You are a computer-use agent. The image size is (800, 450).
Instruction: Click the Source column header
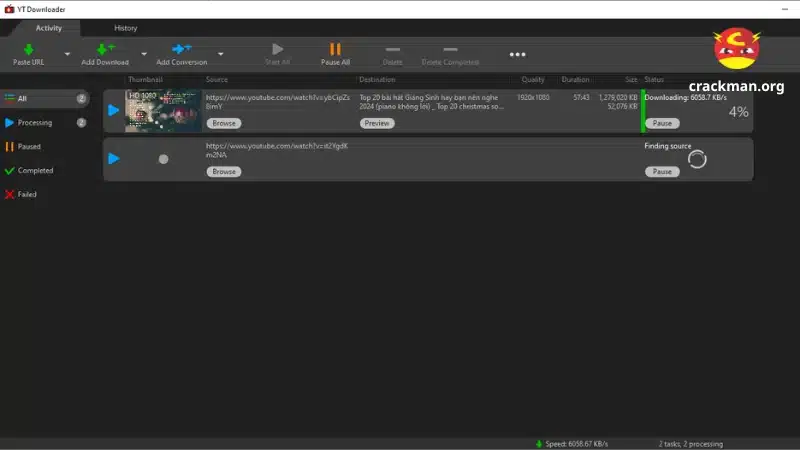click(x=217, y=80)
